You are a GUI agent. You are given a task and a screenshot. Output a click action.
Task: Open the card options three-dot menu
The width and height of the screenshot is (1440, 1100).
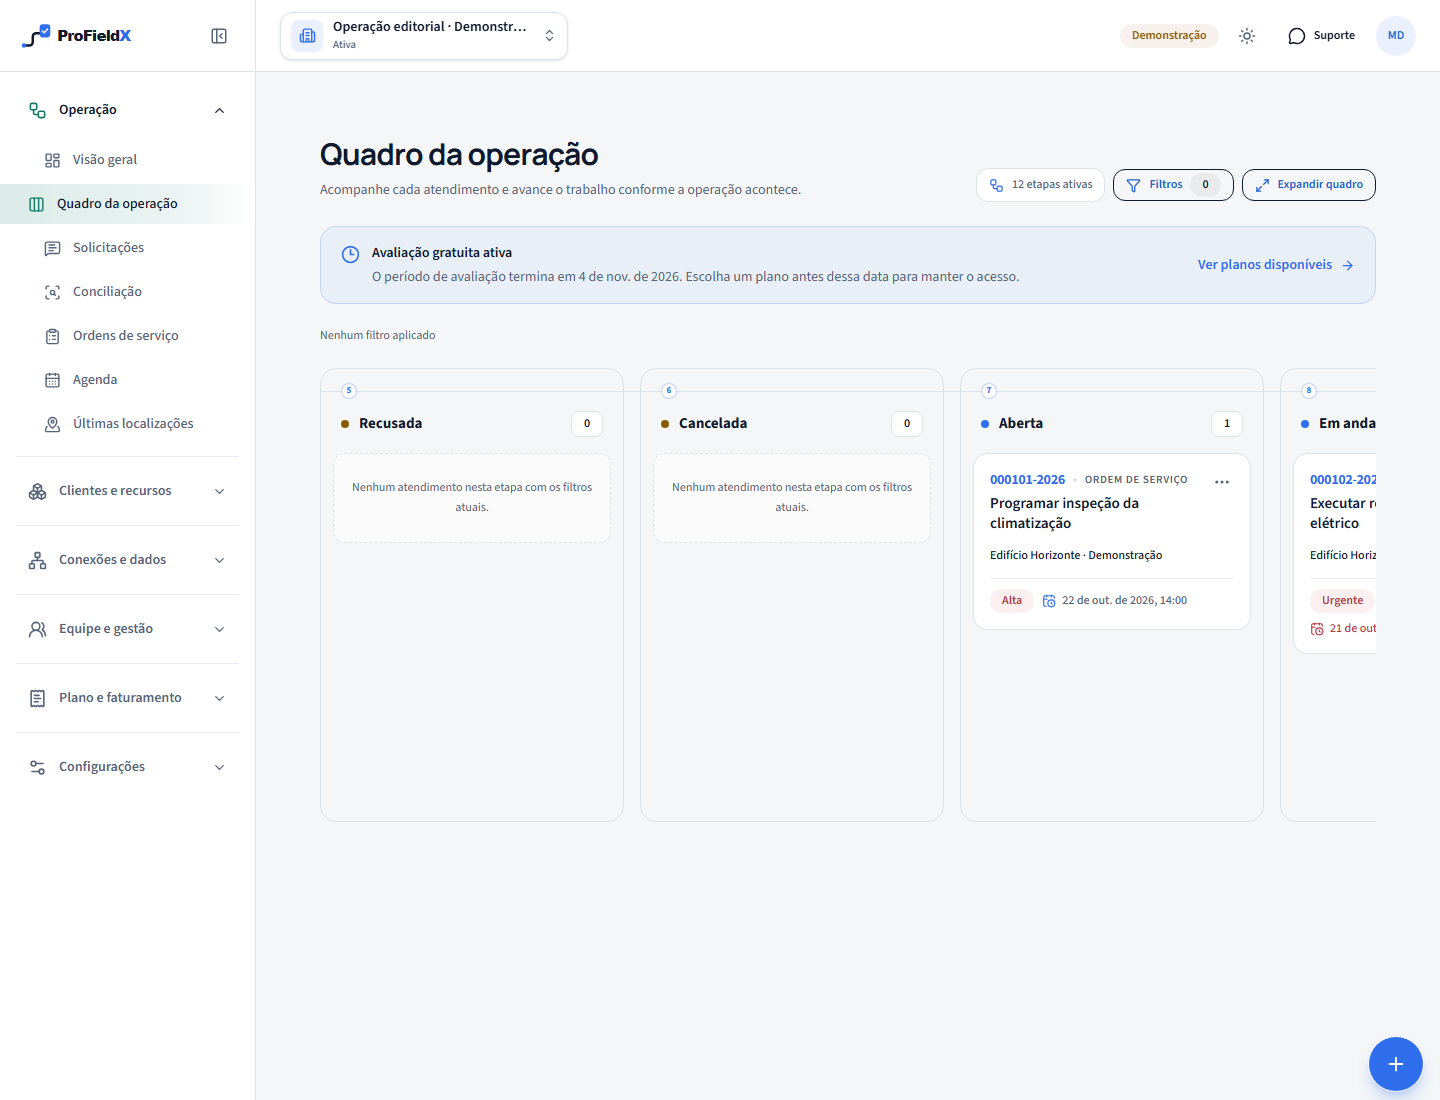(1222, 482)
